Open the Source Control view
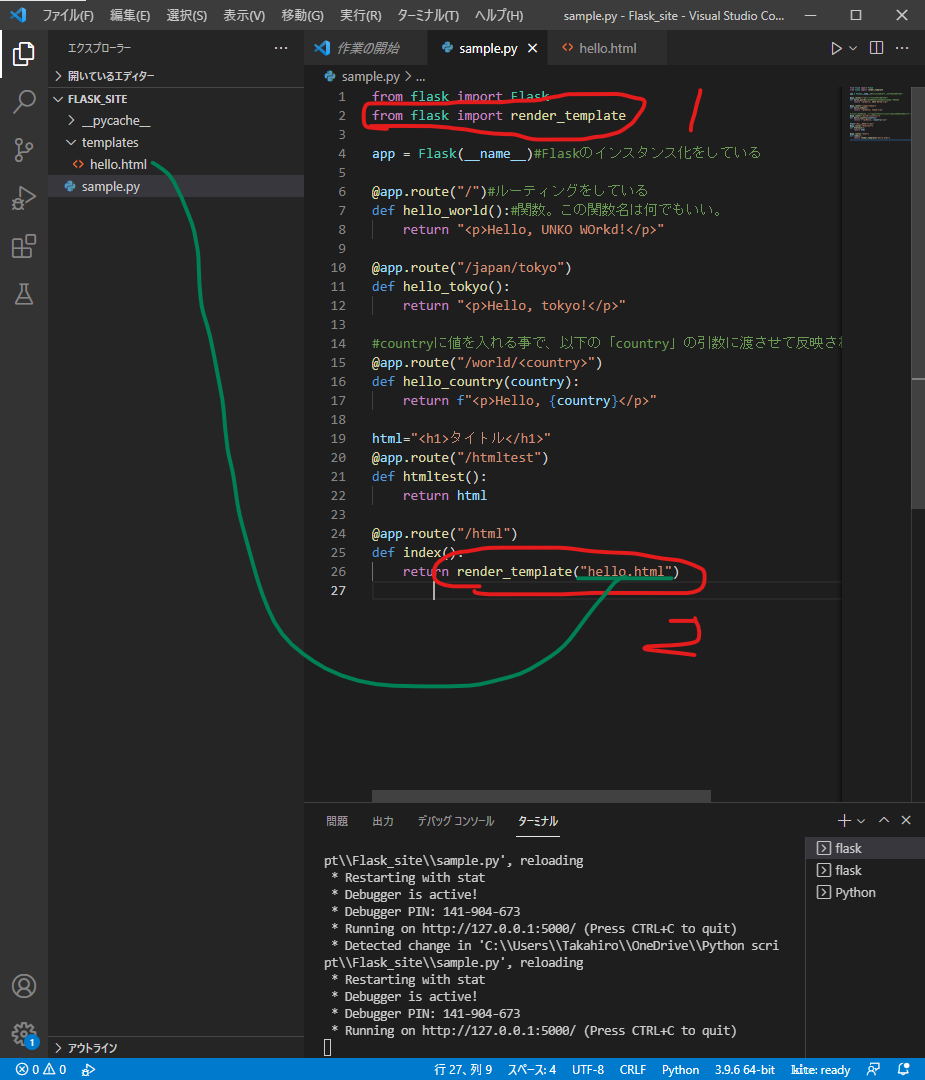The height and width of the screenshot is (1080, 925). coord(24,150)
